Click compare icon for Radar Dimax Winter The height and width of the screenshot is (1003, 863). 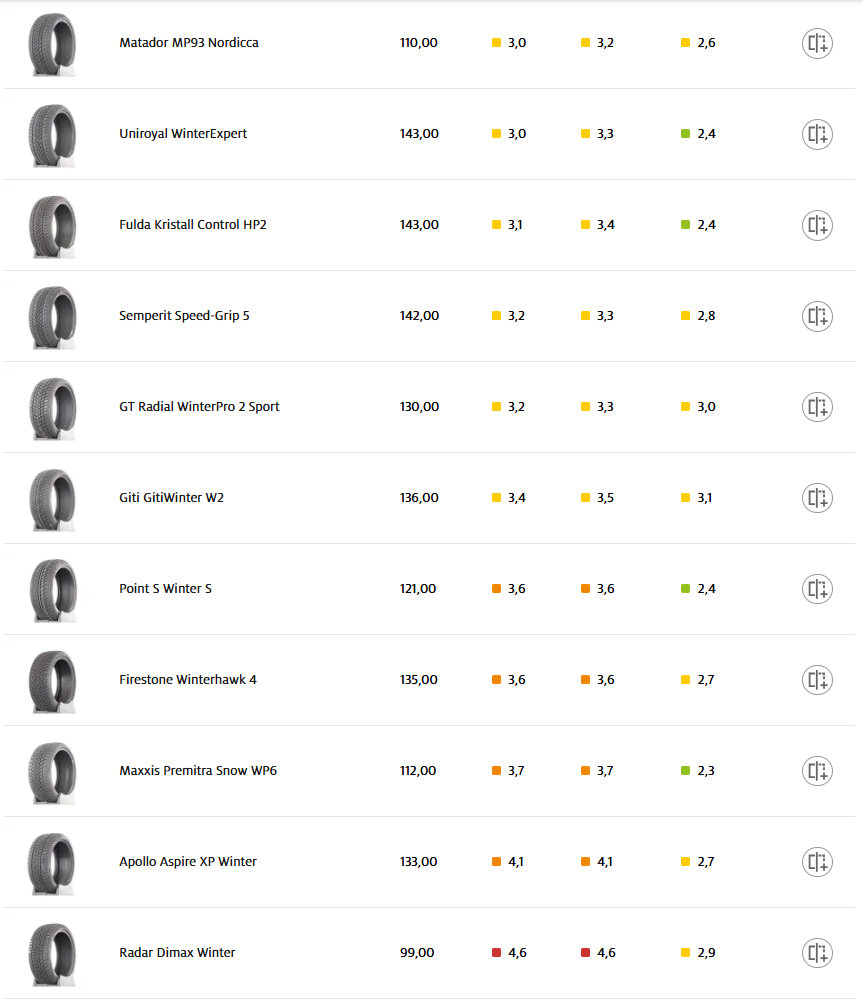817,953
